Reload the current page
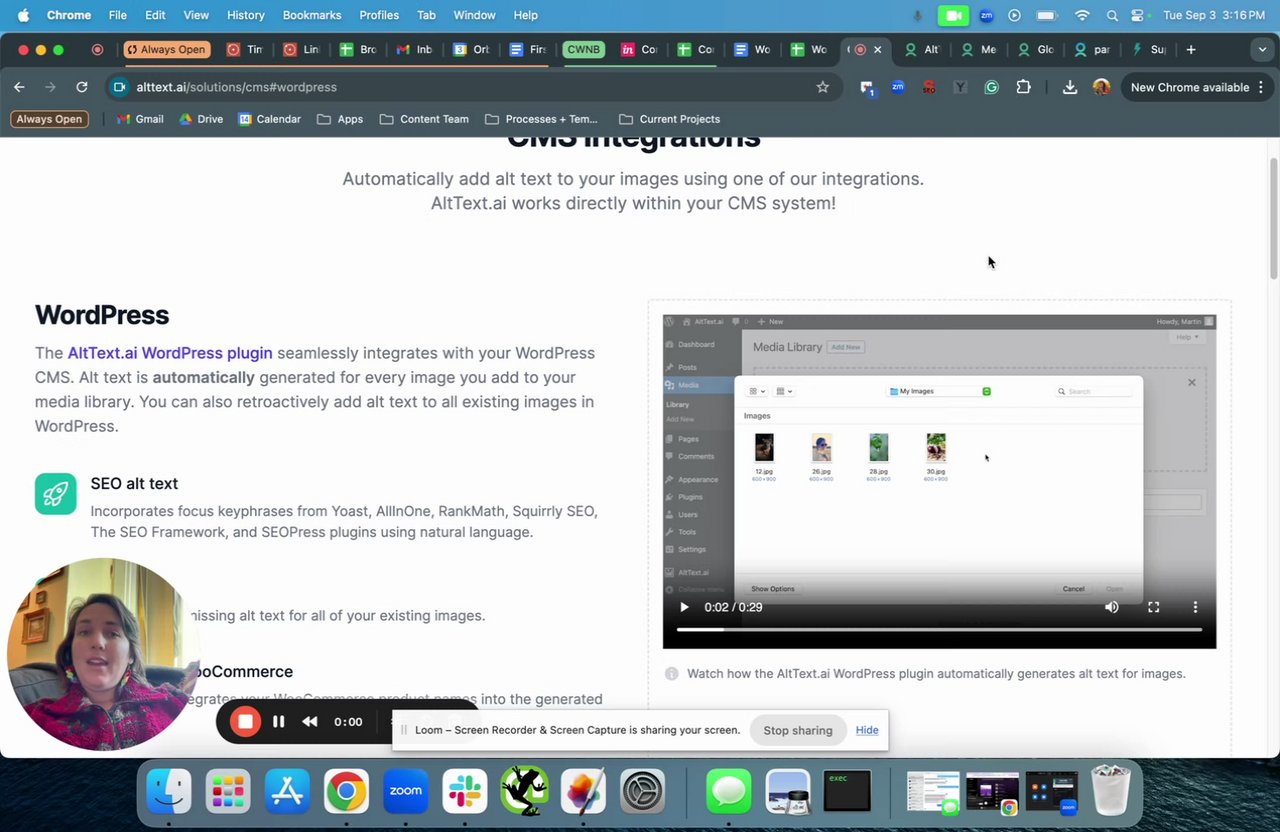1280x832 pixels. point(82,87)
